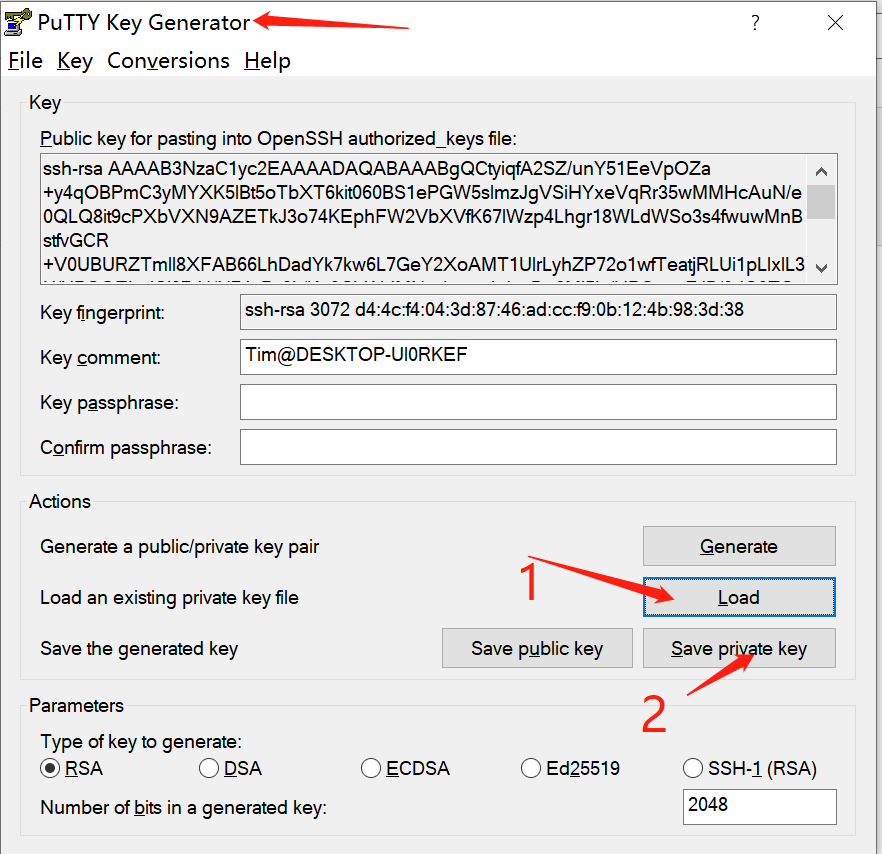Choose the ECDSA key type option
The image size is (882, 854).
click(371, 768)
